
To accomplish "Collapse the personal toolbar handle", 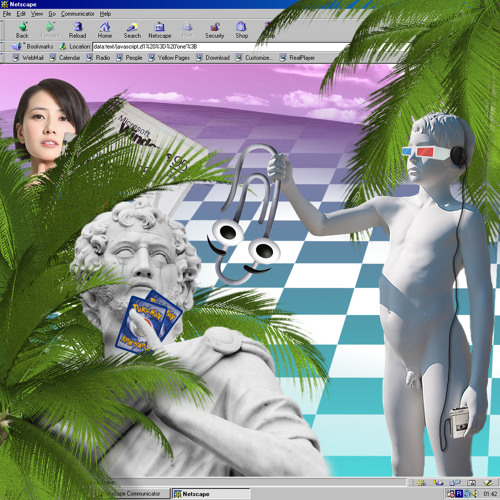I will pos(2,57).
